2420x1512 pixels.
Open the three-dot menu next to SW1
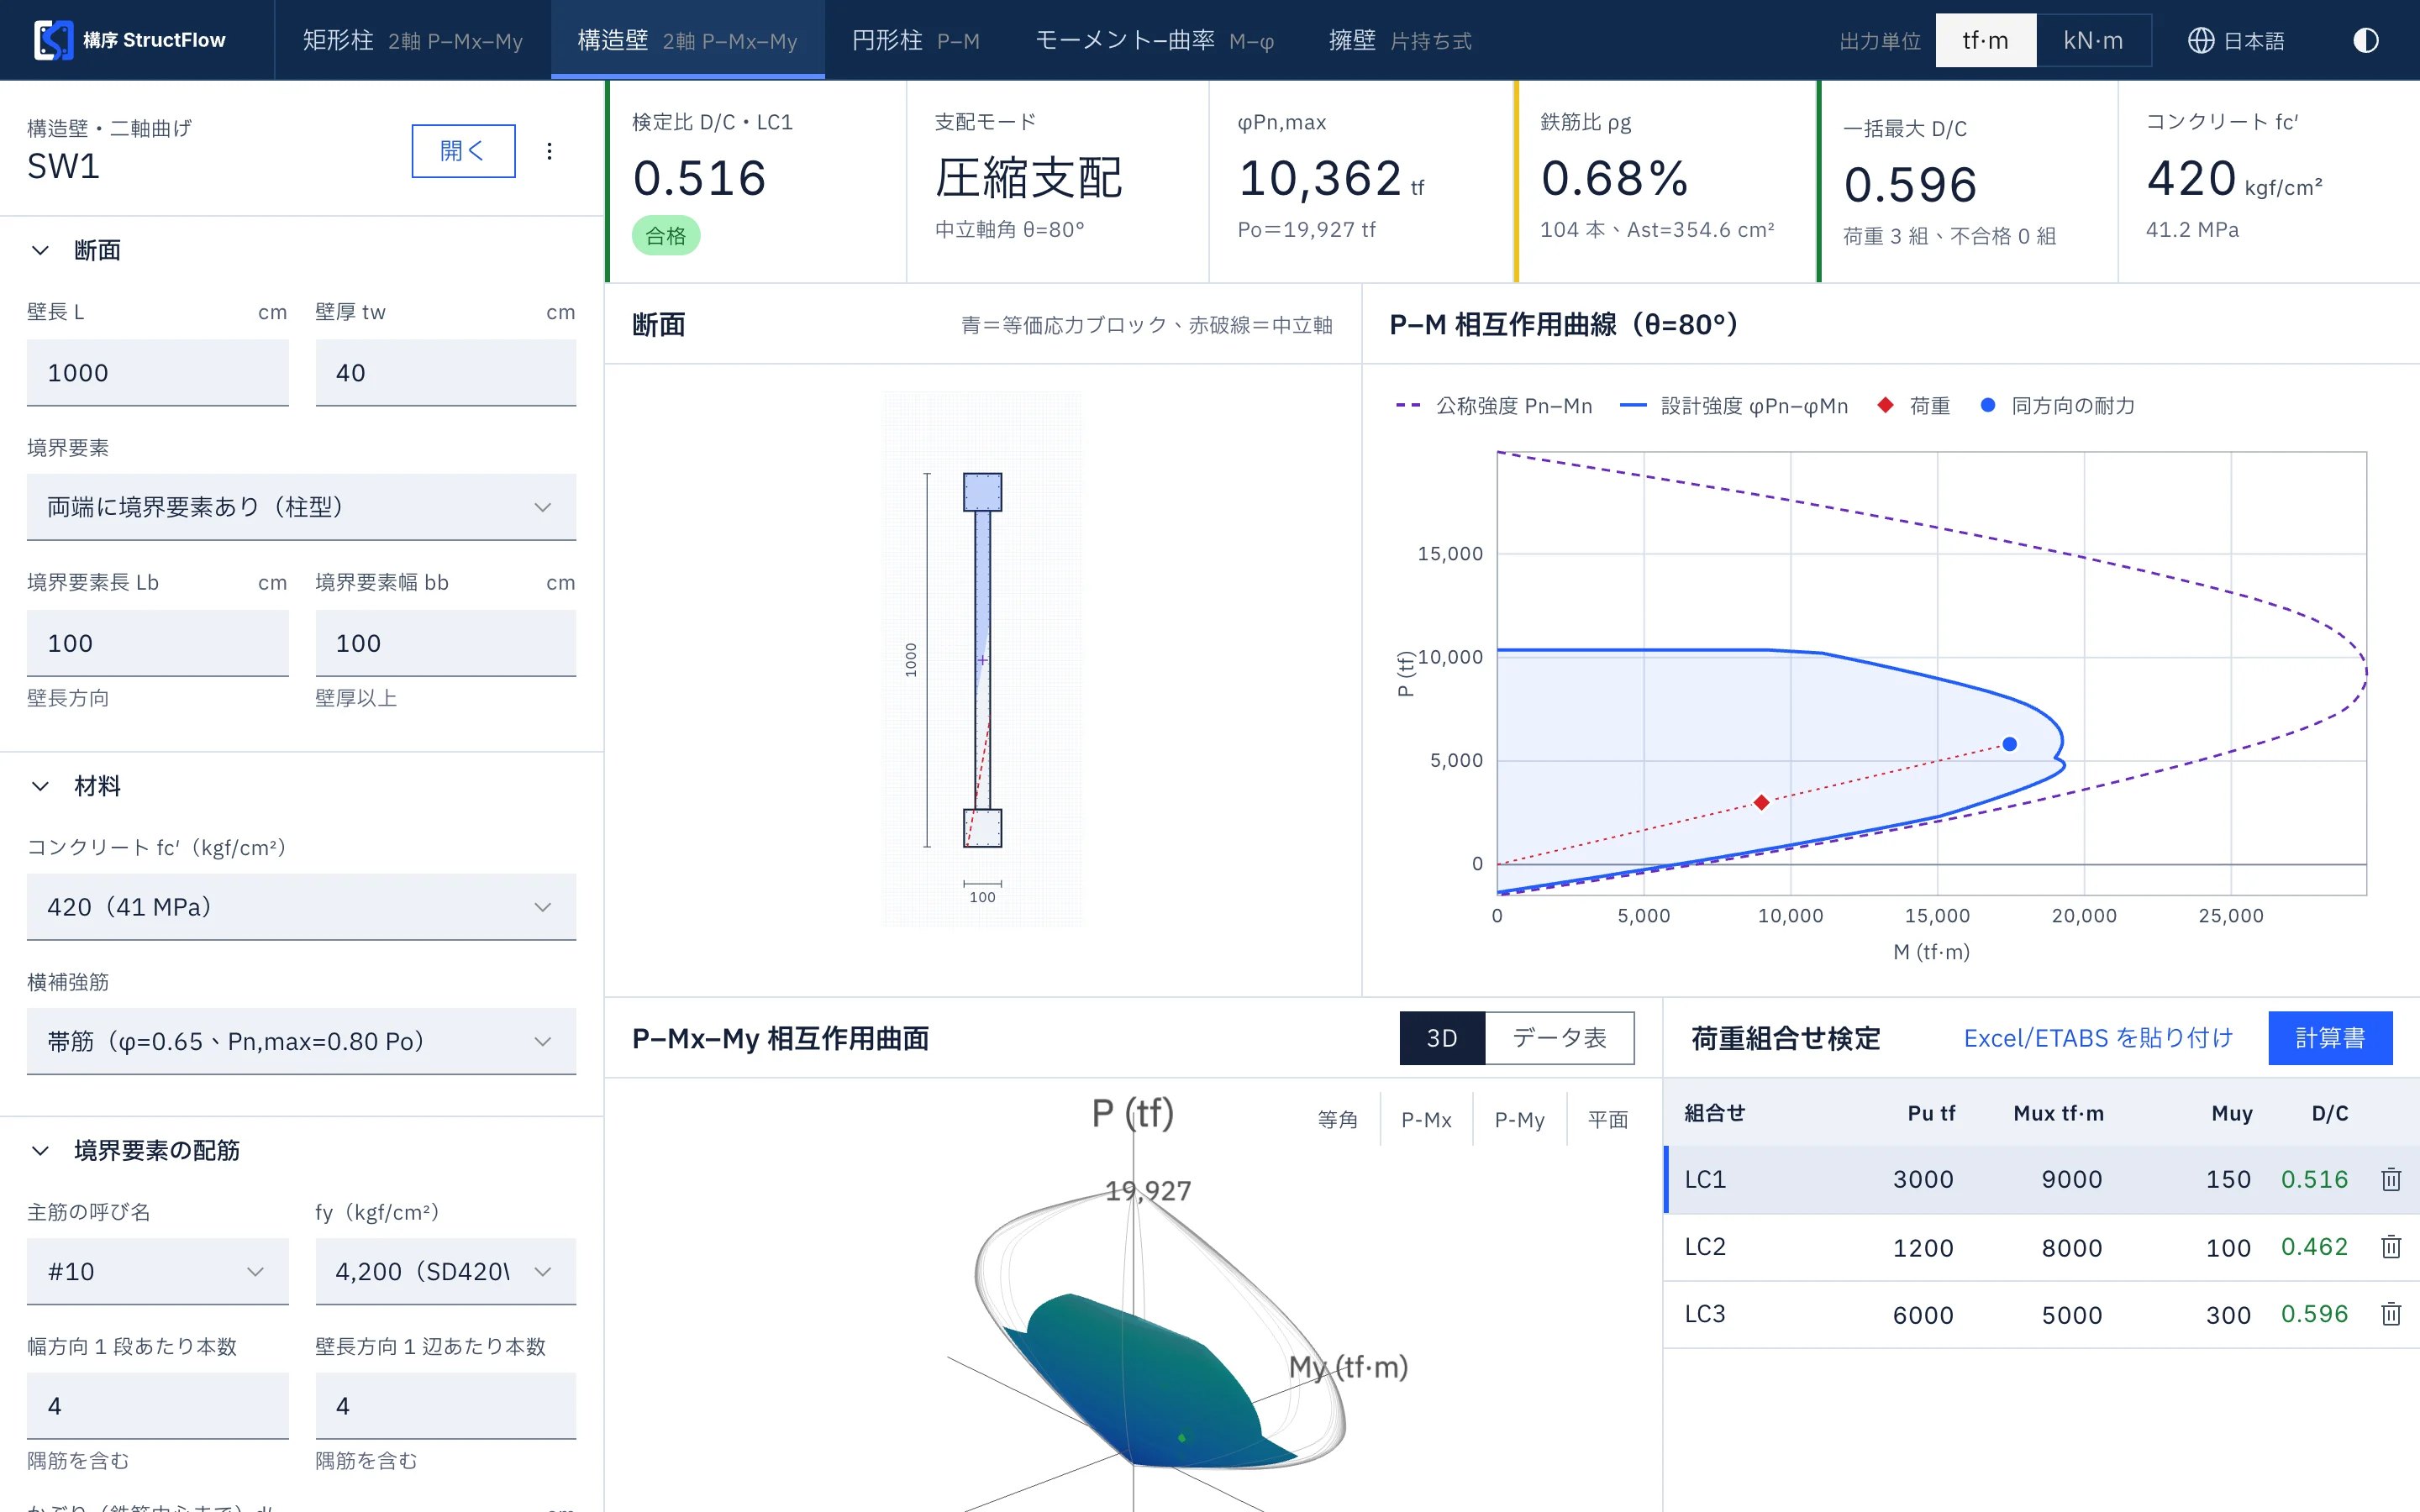coord(549,151)
